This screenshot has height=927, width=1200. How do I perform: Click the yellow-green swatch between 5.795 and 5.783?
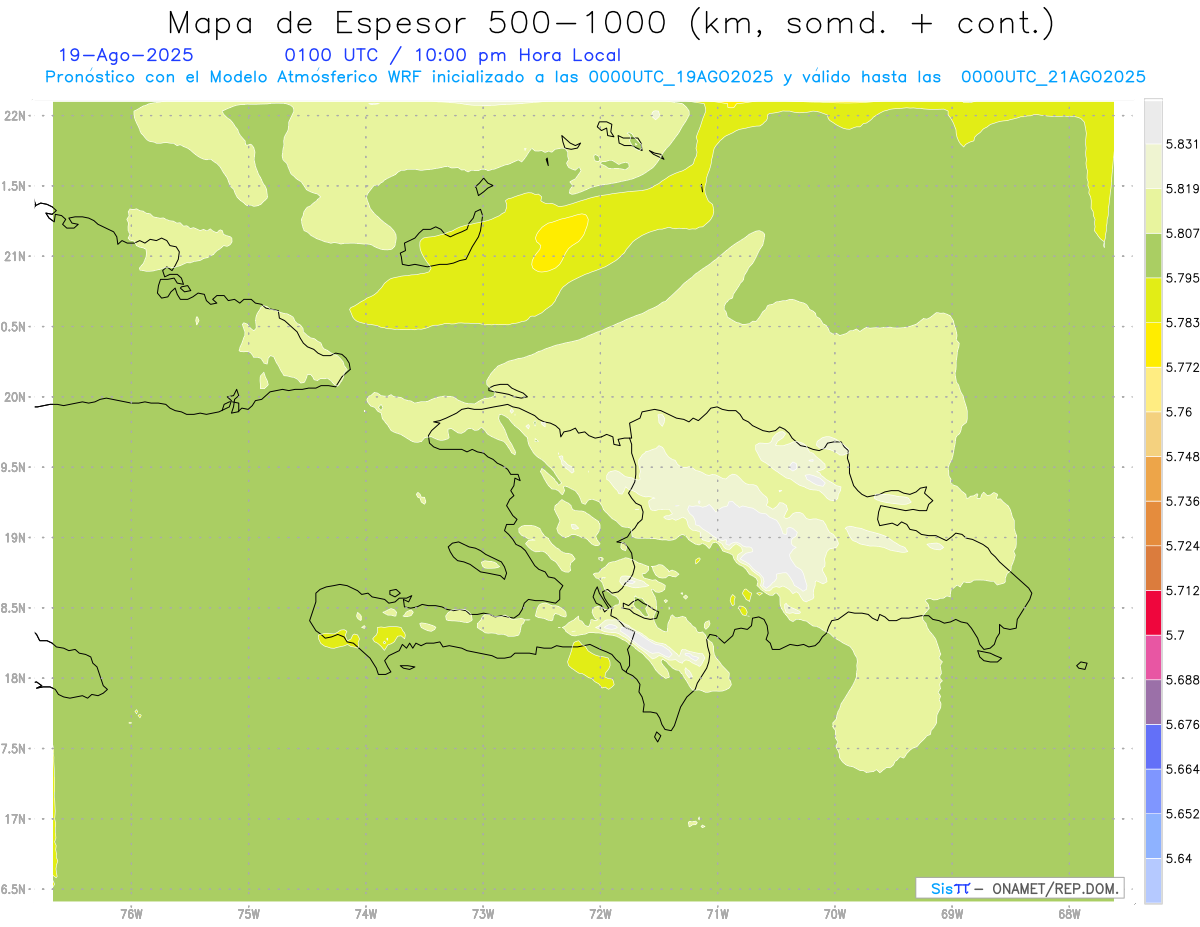click(x=1153, y=300)
